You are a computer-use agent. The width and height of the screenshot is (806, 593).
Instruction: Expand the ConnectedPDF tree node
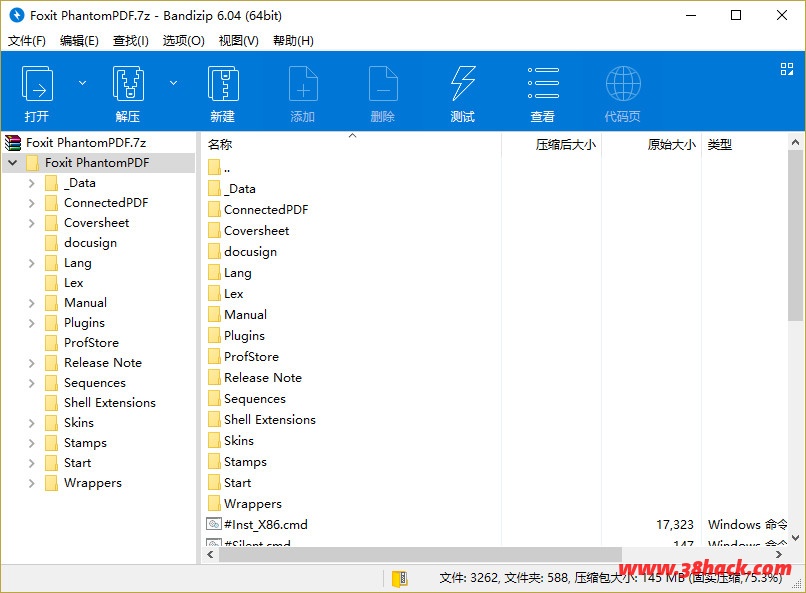click(x=32, y=203)
